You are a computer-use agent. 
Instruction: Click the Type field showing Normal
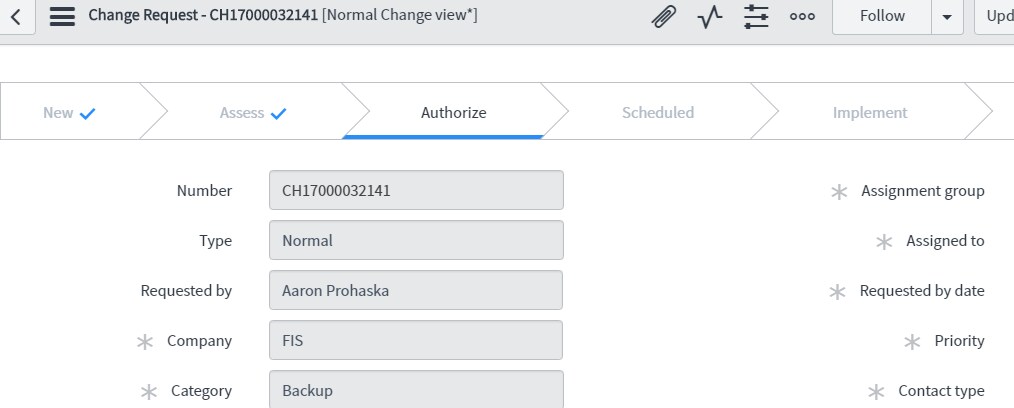click(416, 240)
